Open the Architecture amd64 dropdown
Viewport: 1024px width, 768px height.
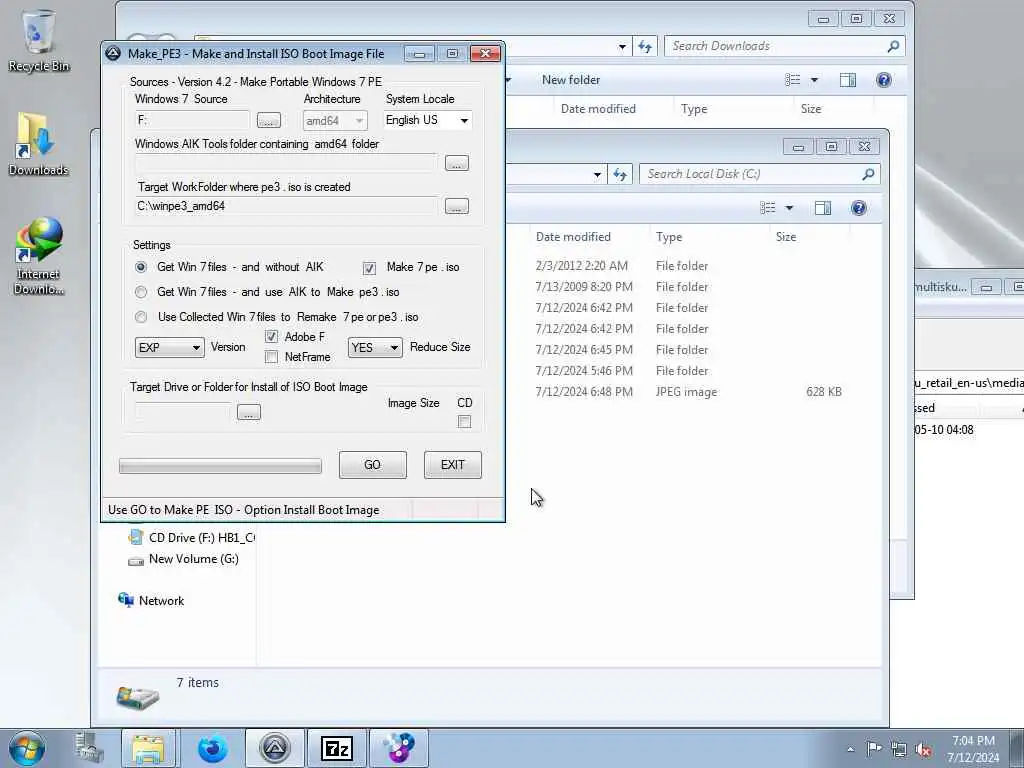[x=334, y=121]
